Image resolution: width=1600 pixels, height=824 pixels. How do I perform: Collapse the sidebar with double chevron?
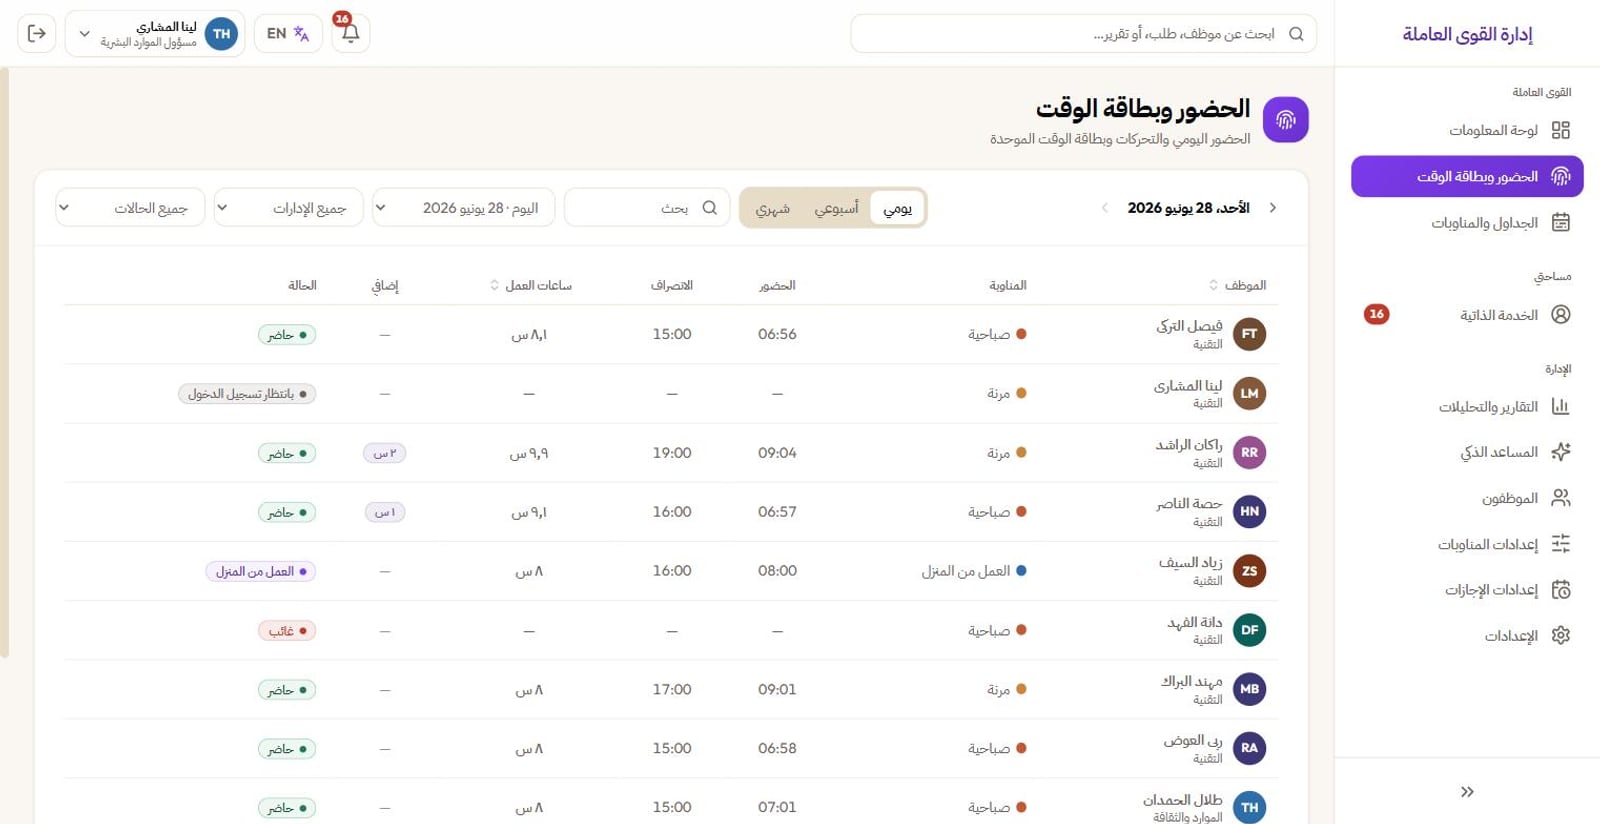tap(1467, 792)
